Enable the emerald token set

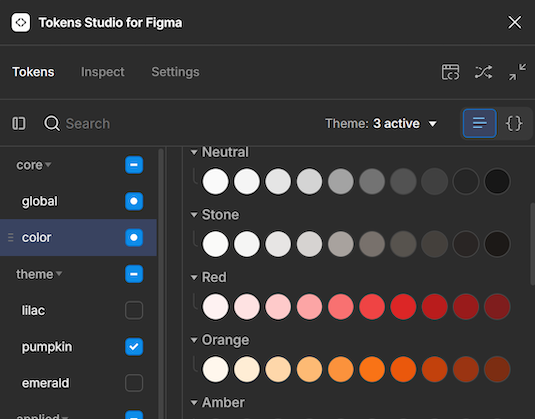[134, 383]
